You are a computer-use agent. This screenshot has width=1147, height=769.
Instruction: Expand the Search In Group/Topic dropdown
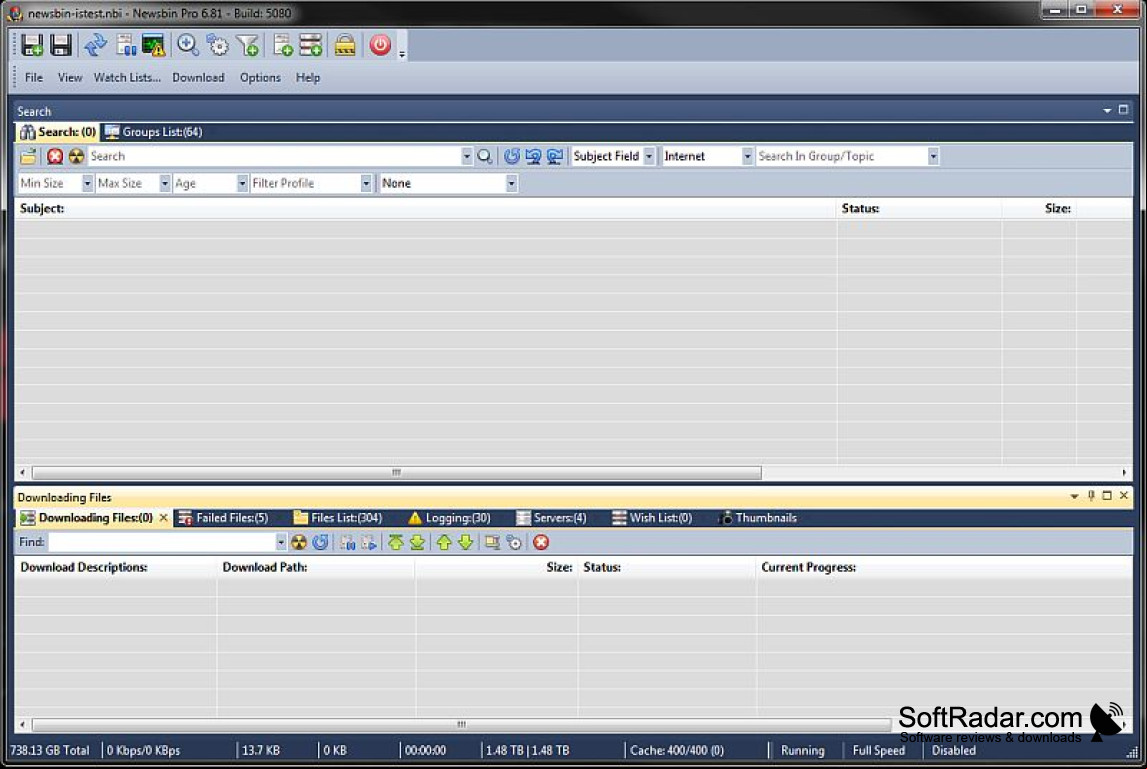(933, 156)
